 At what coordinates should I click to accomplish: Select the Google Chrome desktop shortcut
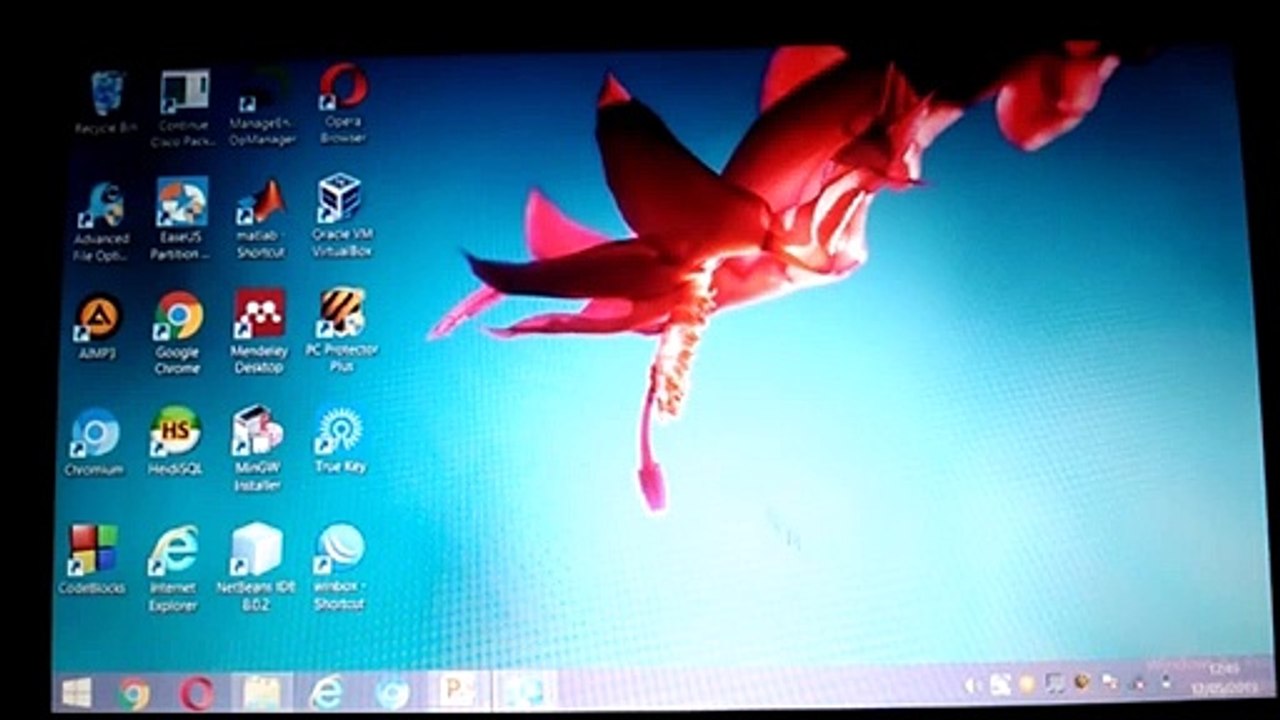coord(178,333)
